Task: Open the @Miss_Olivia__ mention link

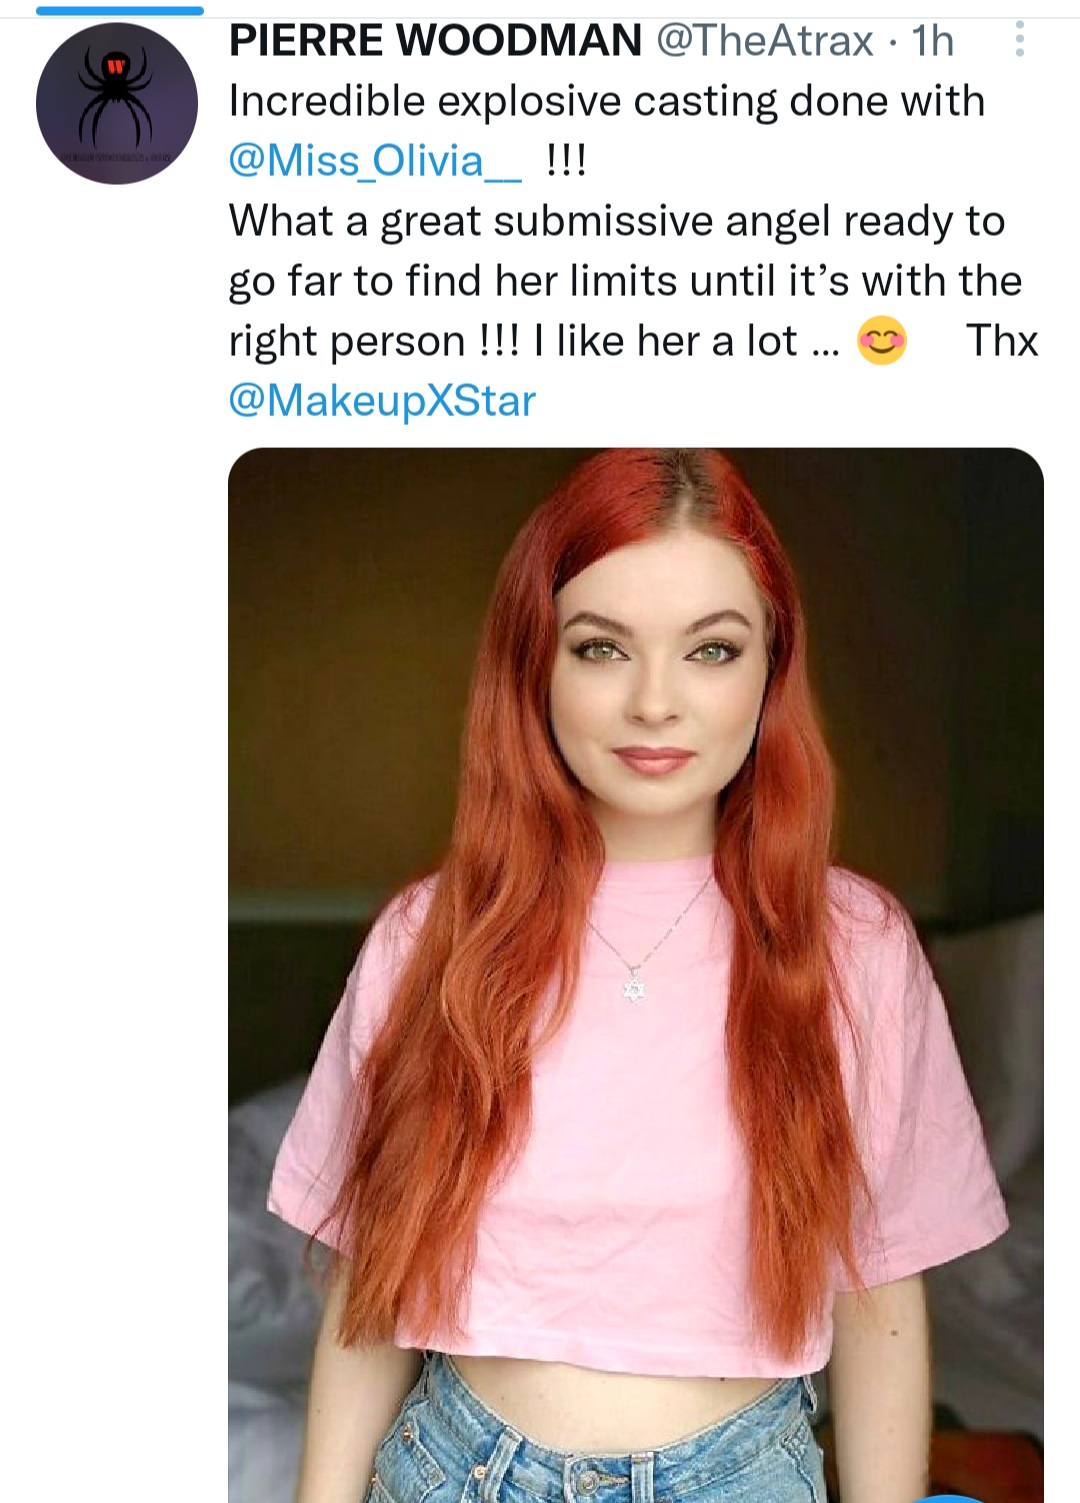Action: point(375,161)
